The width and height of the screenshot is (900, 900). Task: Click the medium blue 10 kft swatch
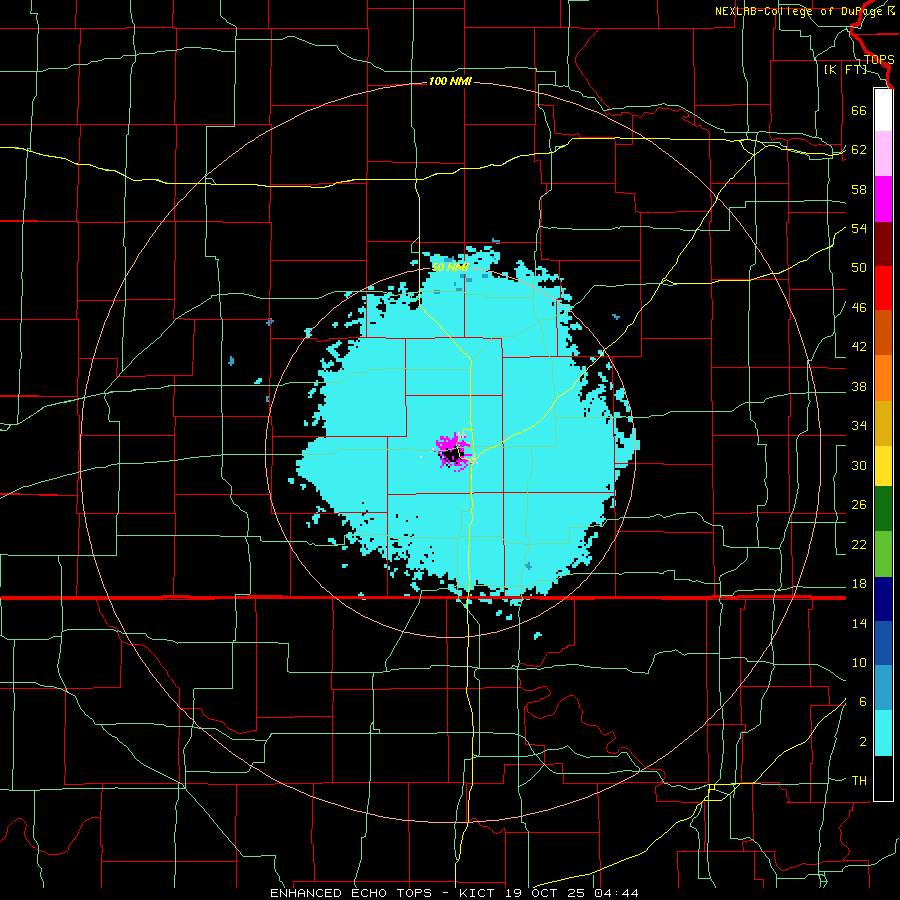pyautogui.click(x=883, y=644)
